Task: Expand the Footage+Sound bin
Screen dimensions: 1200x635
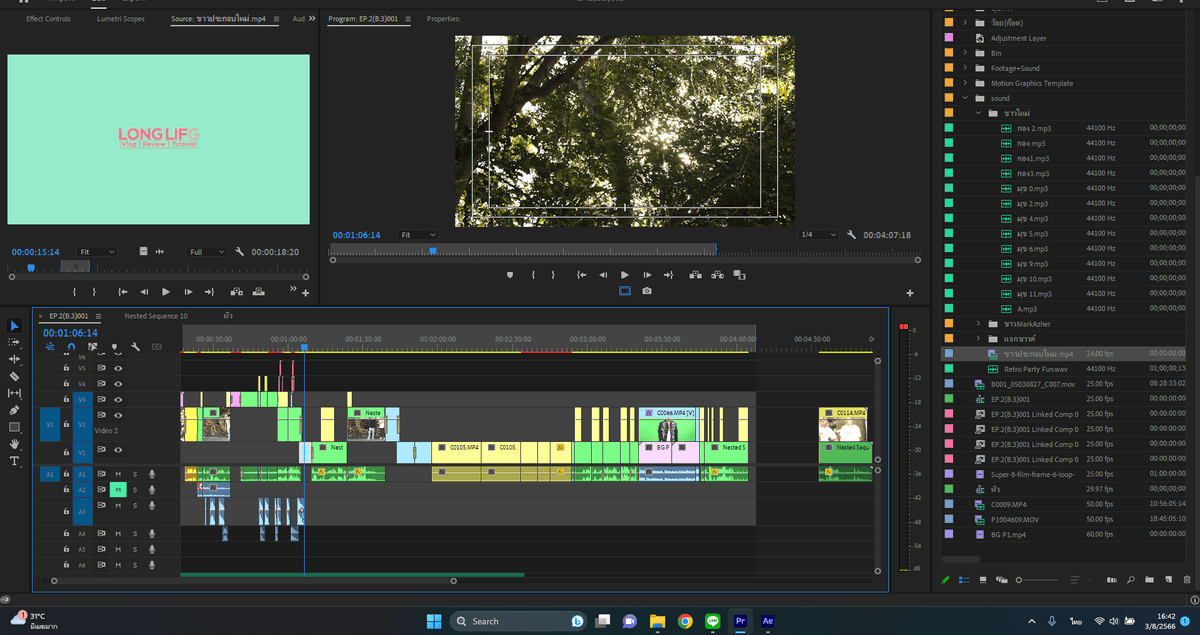Action: [x=966, y=68]
